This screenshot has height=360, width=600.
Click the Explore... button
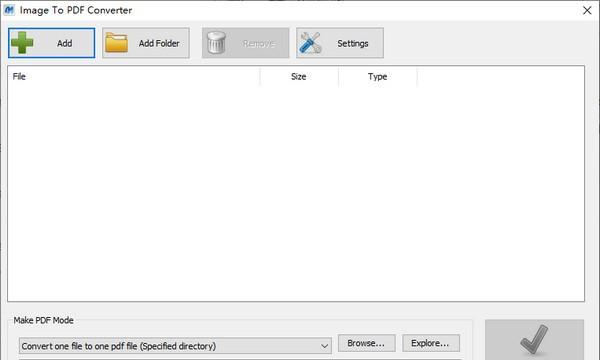coord(430,343)
